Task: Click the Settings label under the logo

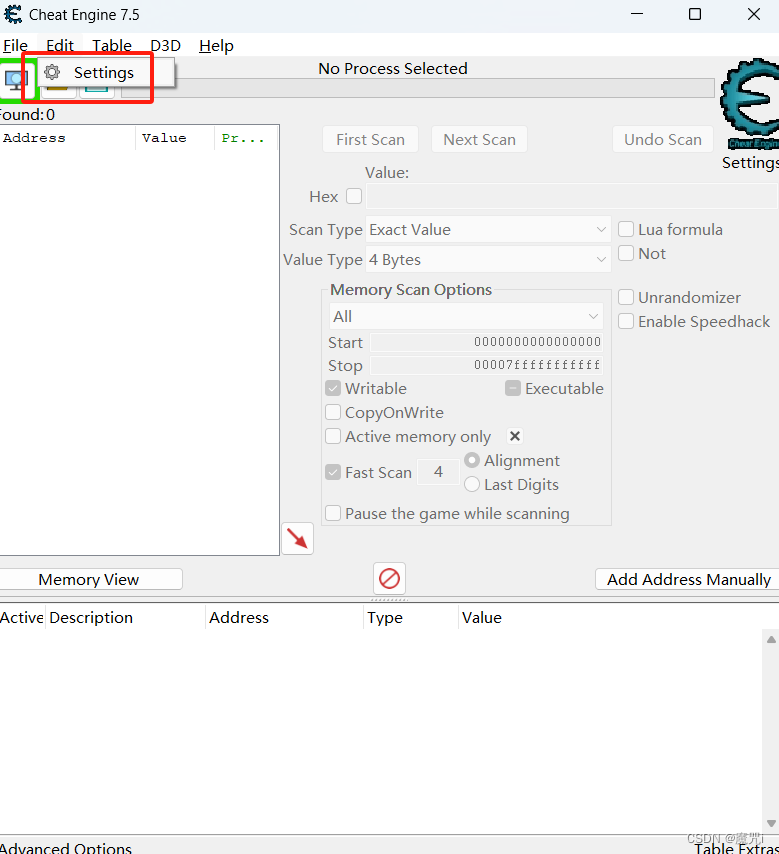Action: tap(750, 162)
